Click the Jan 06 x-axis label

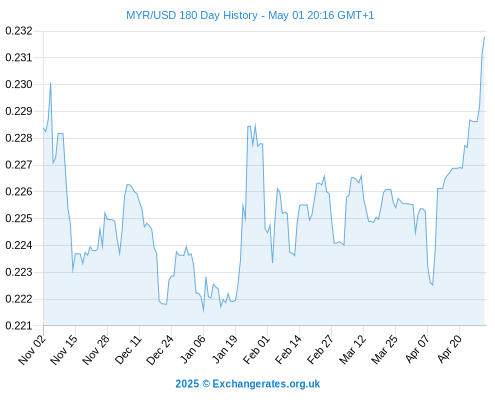192,350
